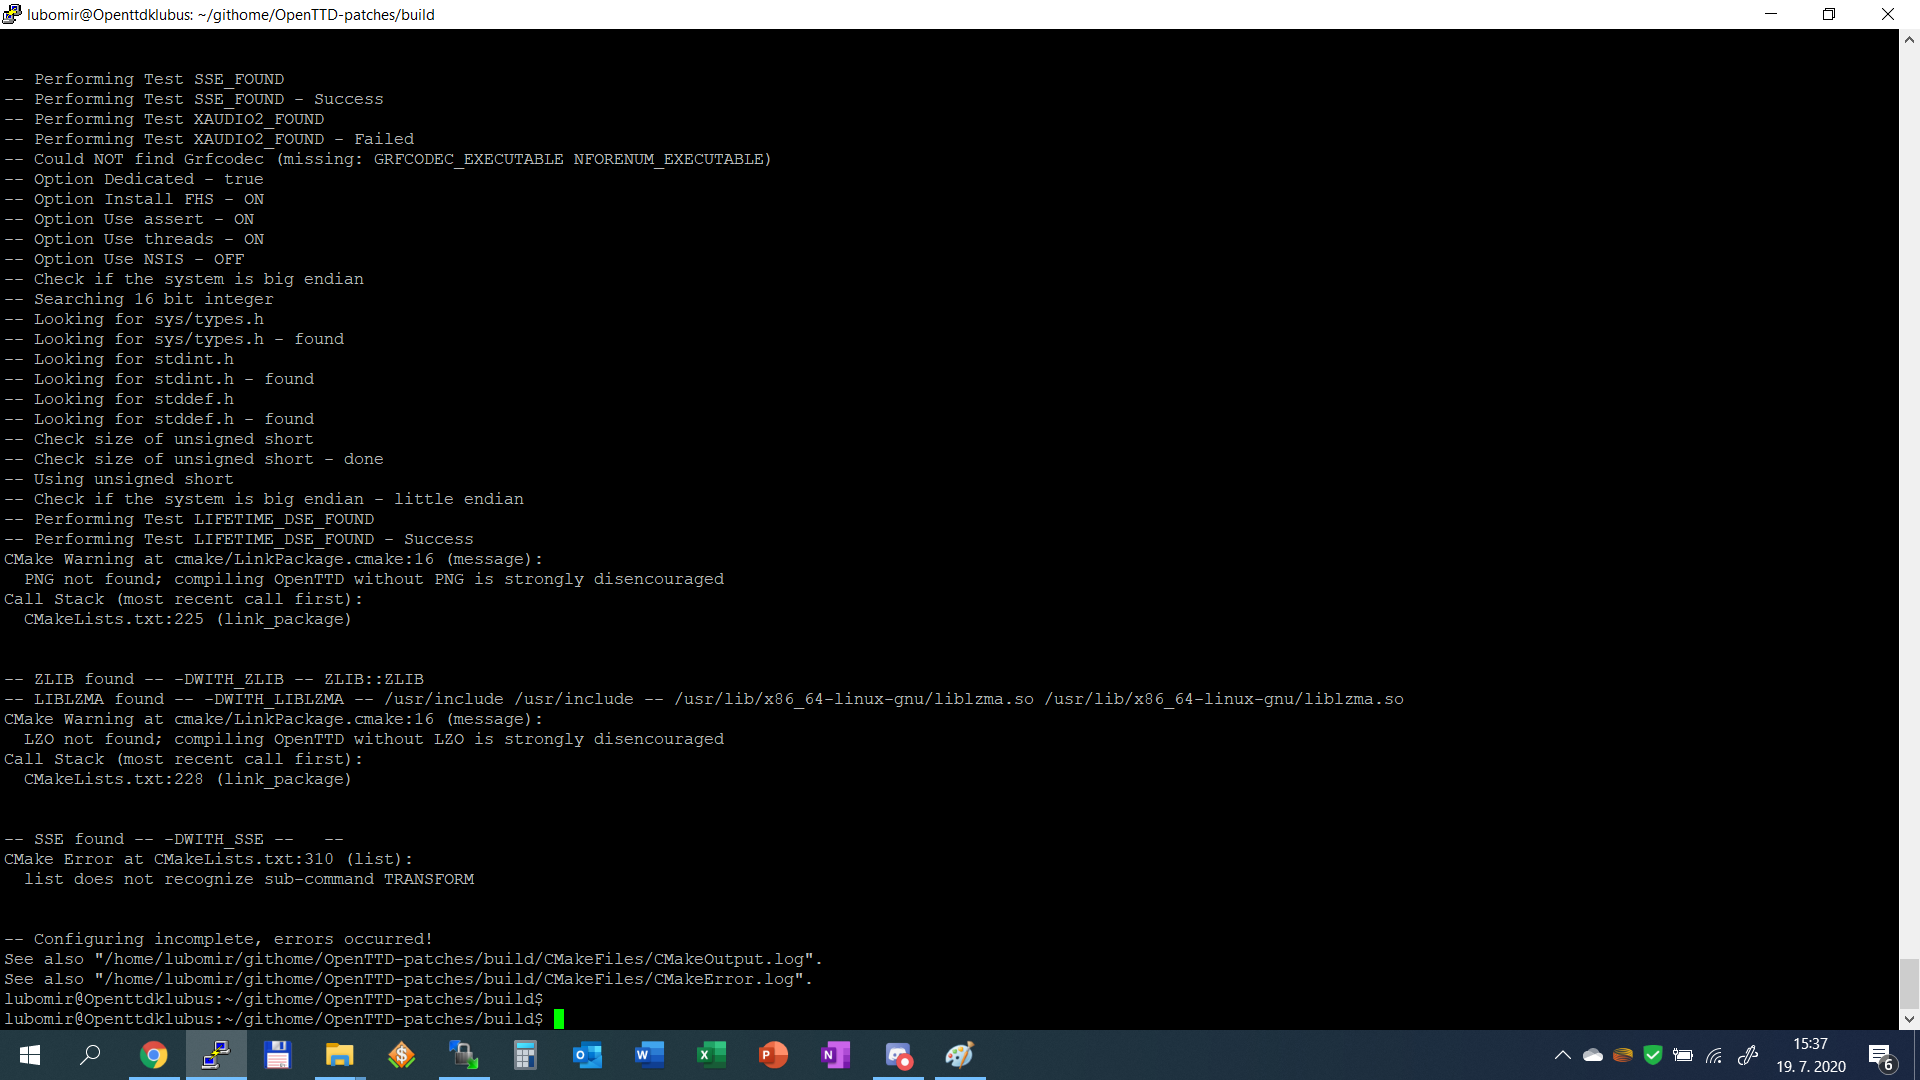The width and height of the screenshot is (1920, 1080).
Task: Click 'SSE found -- -DWITH_SSE' line
Action: tap(174, 839)
